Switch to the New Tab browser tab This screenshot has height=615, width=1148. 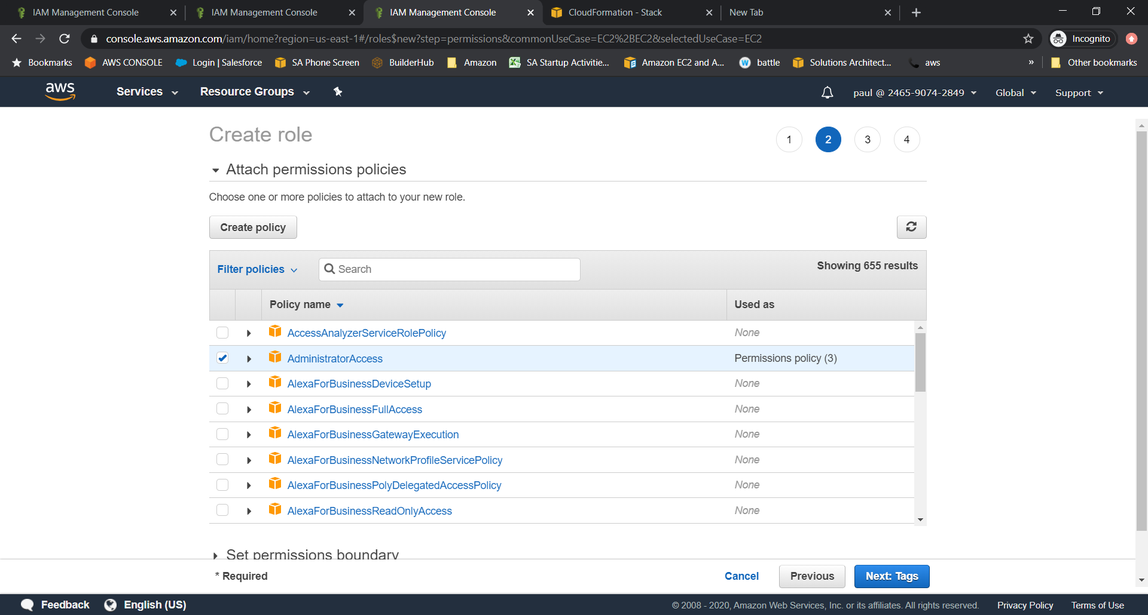tap(809, 12)
